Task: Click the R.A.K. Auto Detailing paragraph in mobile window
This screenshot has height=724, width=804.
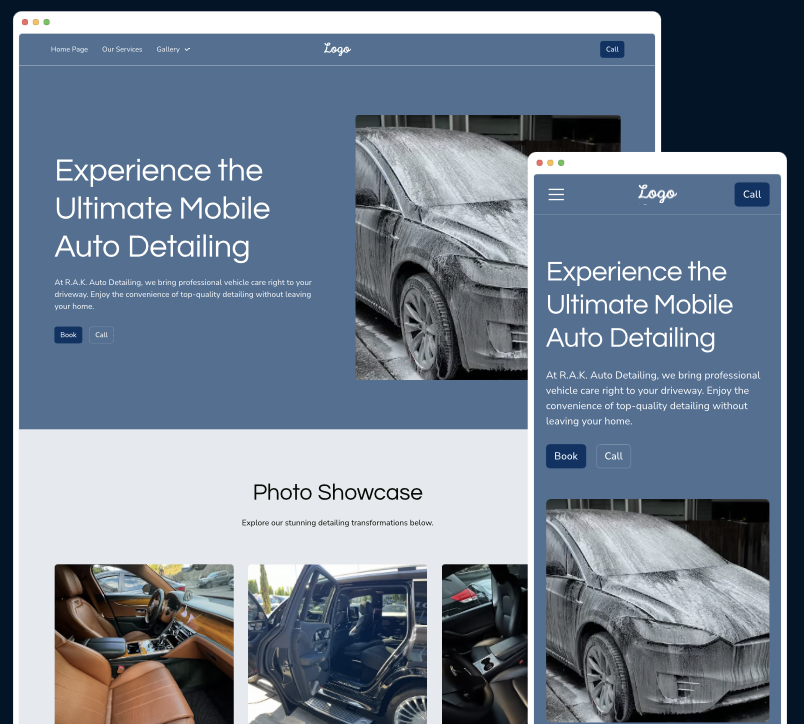Action: (x=653, y=398)
